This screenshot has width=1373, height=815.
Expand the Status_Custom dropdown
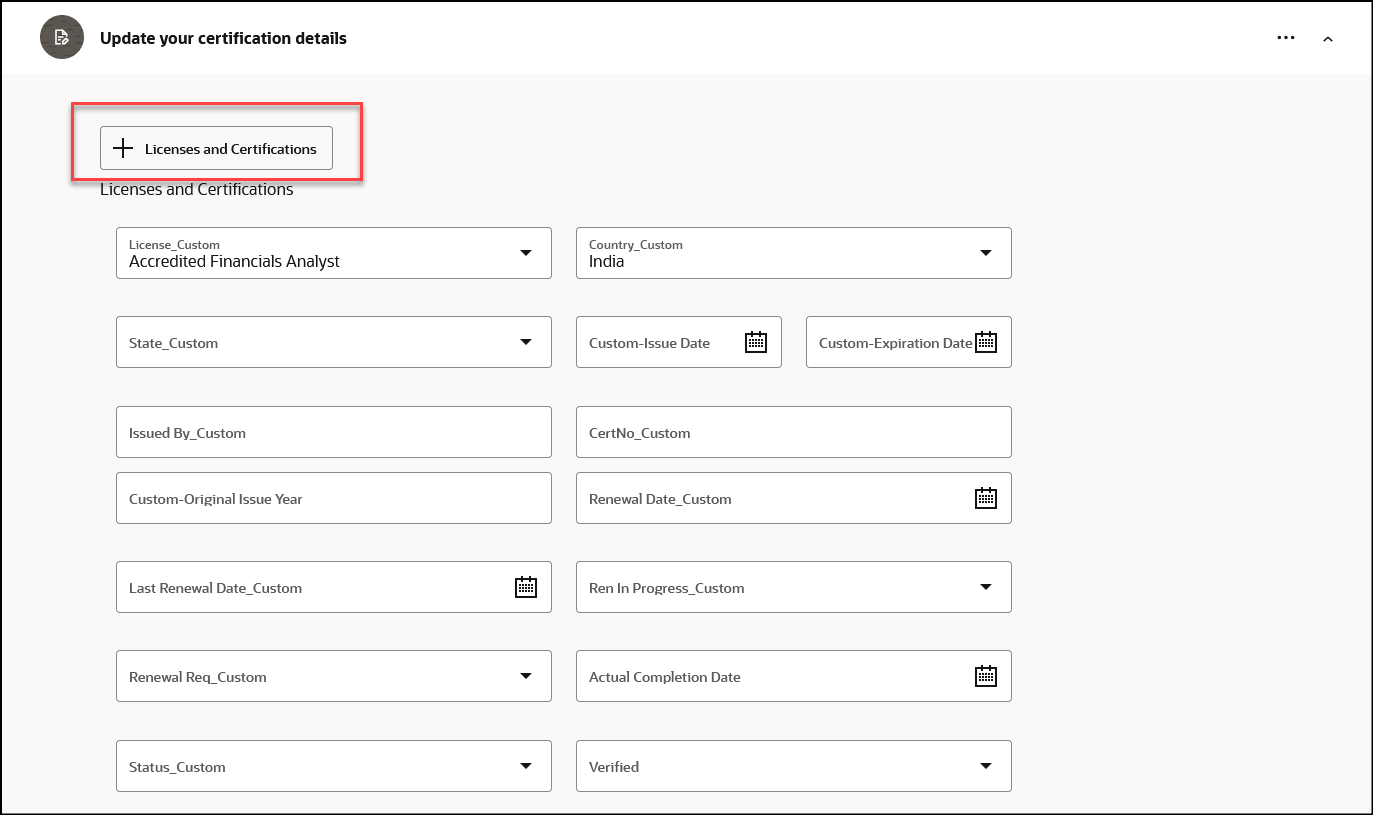(526, 766)
